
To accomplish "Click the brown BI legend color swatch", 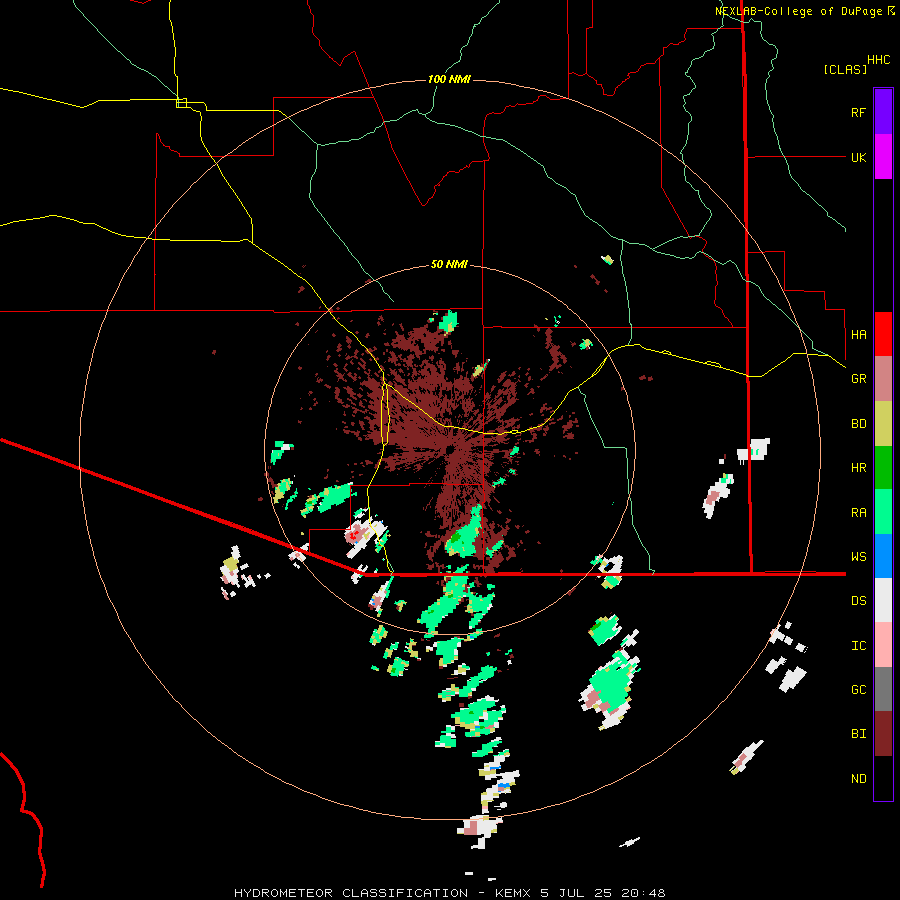I will 883,734.
